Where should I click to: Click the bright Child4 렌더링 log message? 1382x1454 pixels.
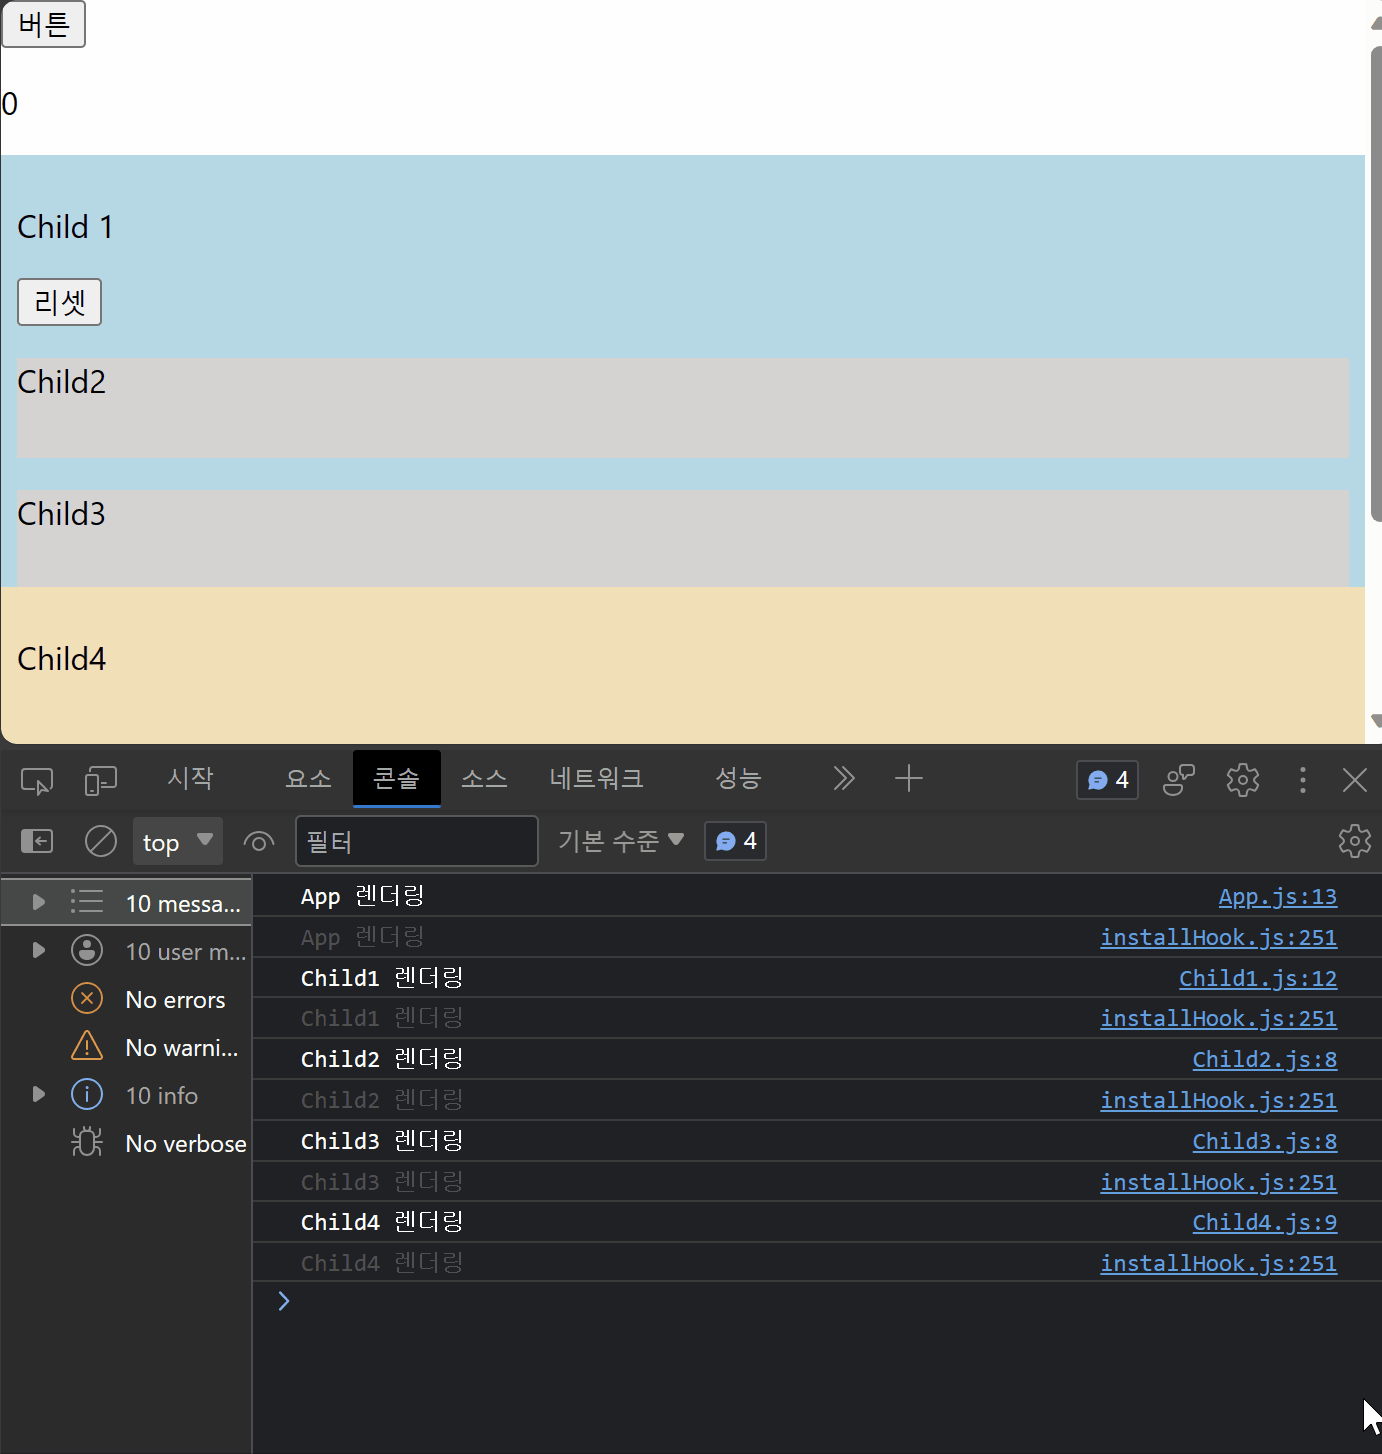[382, 1222]
